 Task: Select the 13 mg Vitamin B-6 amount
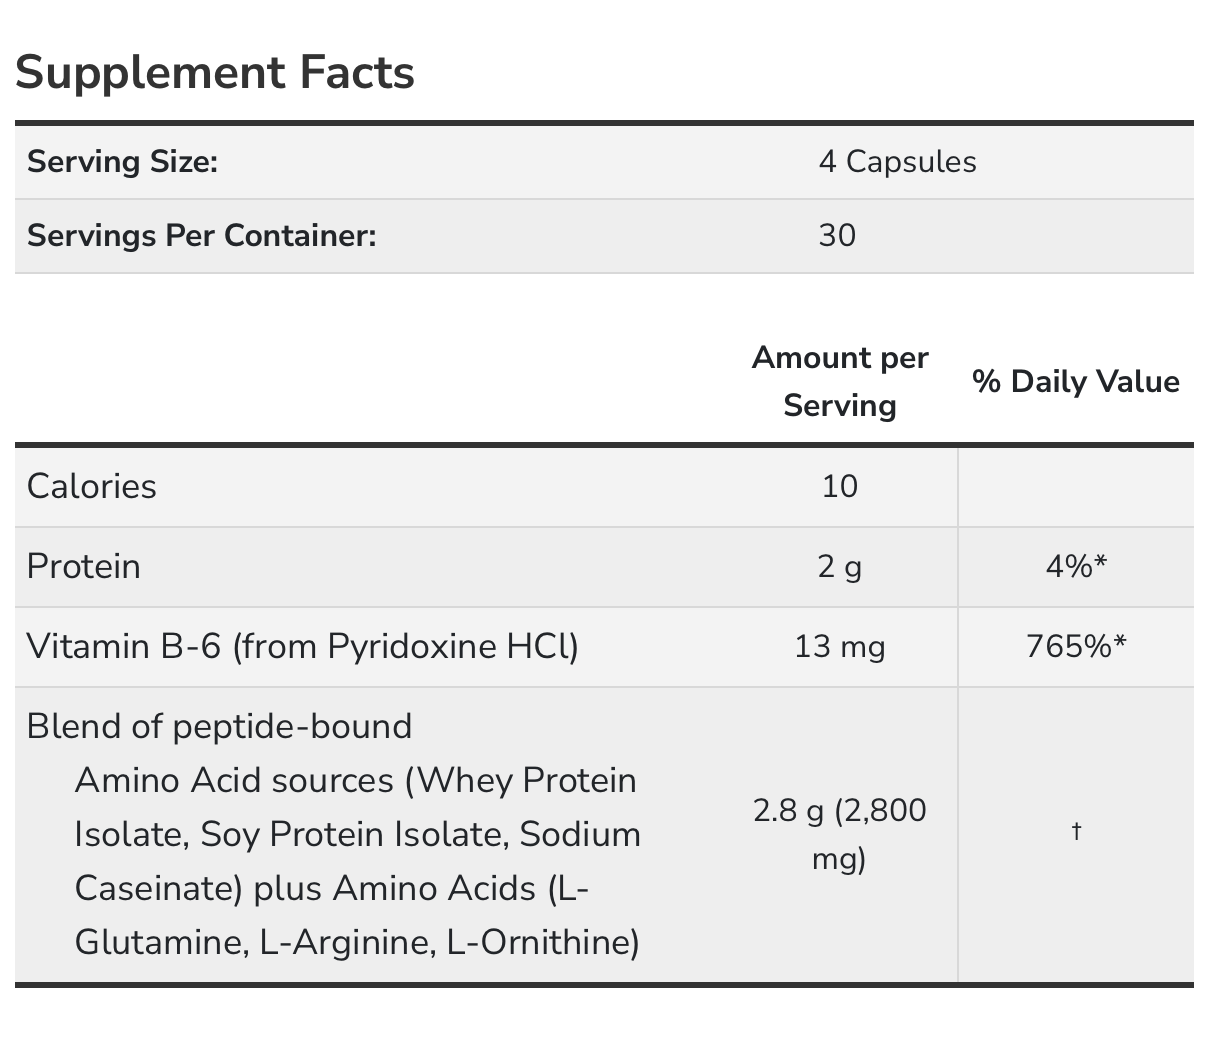(x=840, y=647)
